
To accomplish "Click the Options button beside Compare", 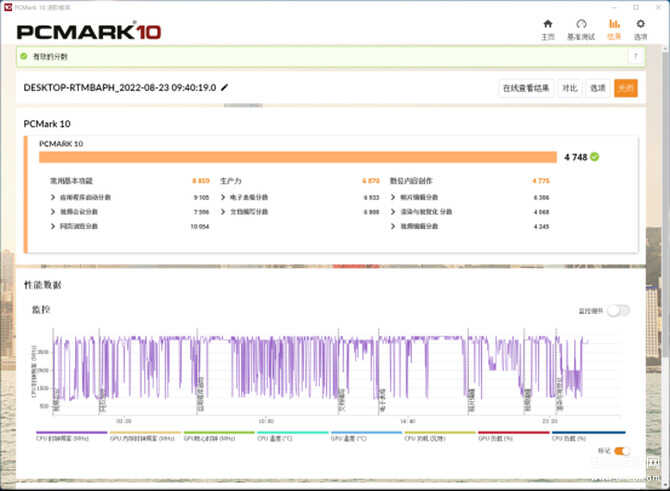I will [597, 88].
